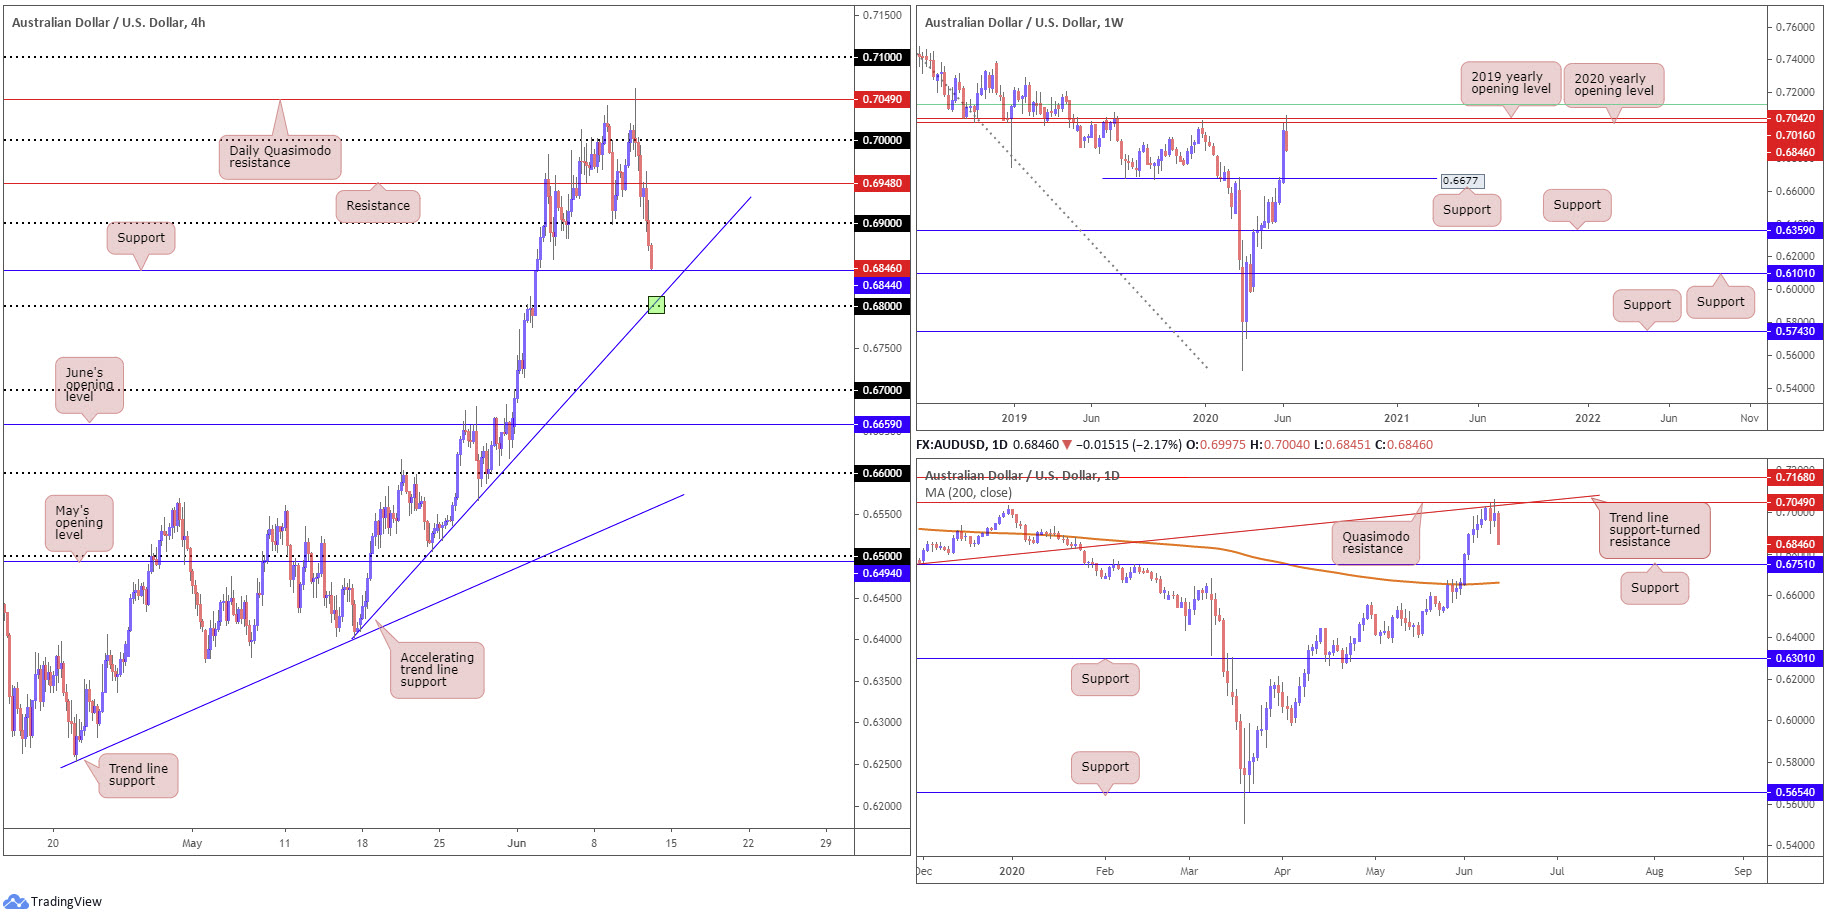Click the 0.66000 price label on 4h chart
This screenshot has width=1825, height=916.
tap(882, 473)
